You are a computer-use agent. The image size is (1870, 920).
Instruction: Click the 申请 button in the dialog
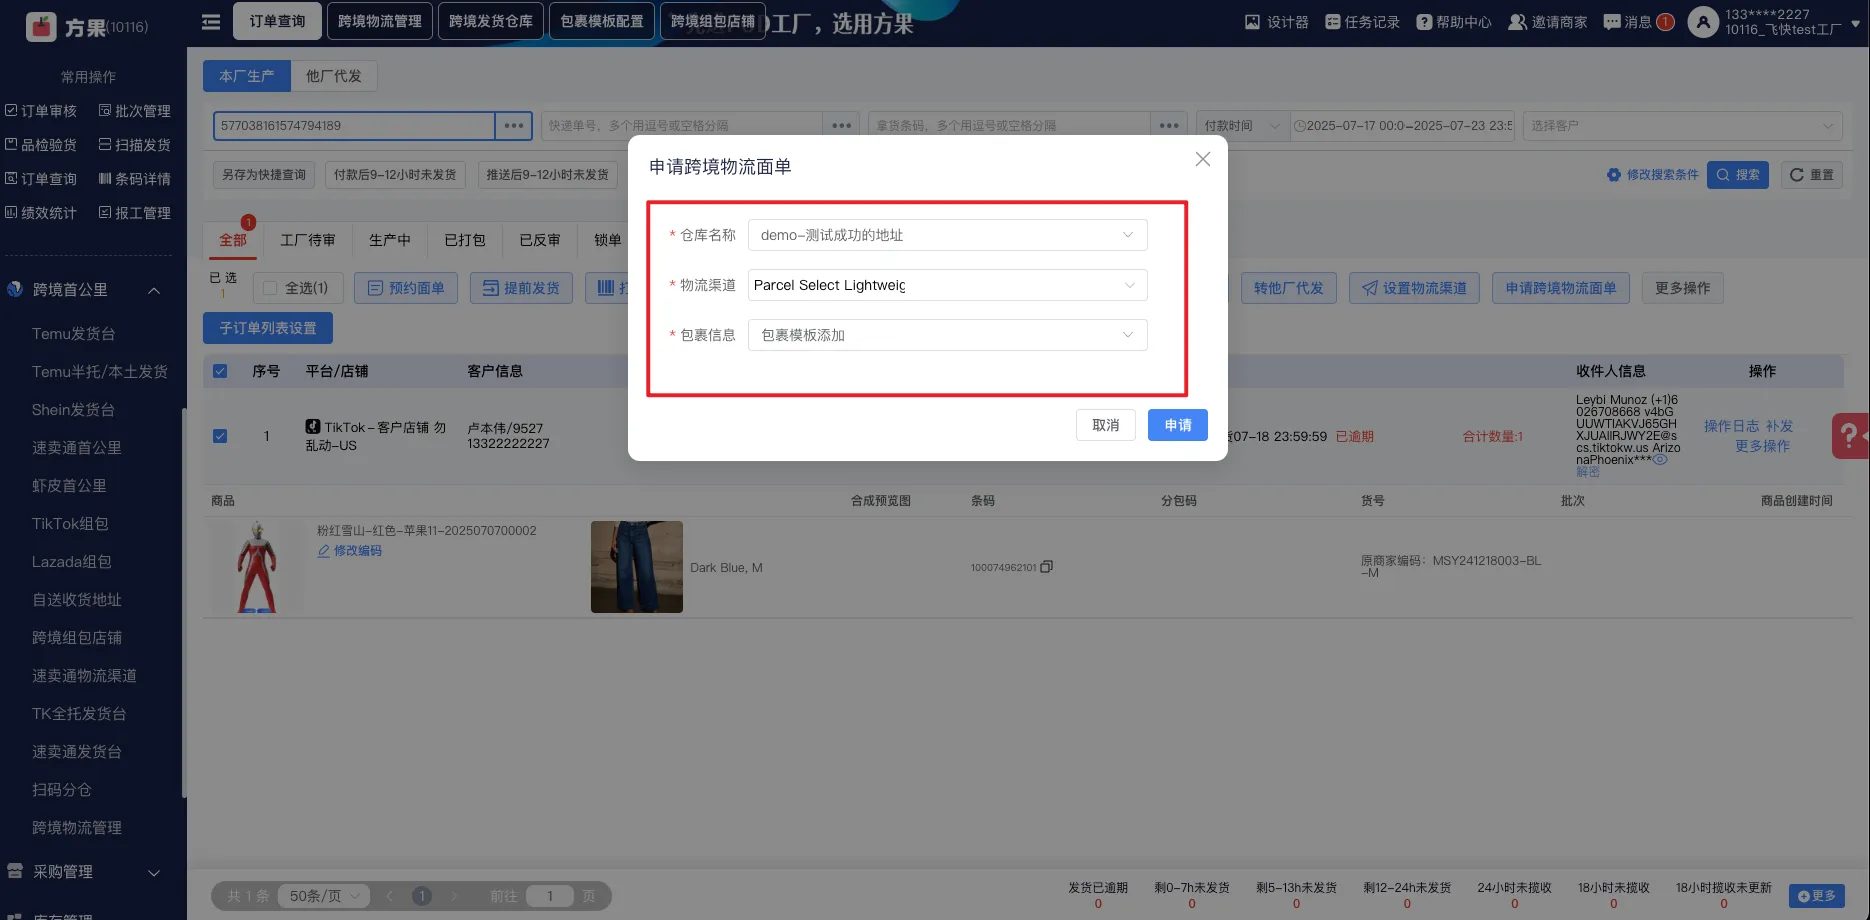tap(1178, 425)
